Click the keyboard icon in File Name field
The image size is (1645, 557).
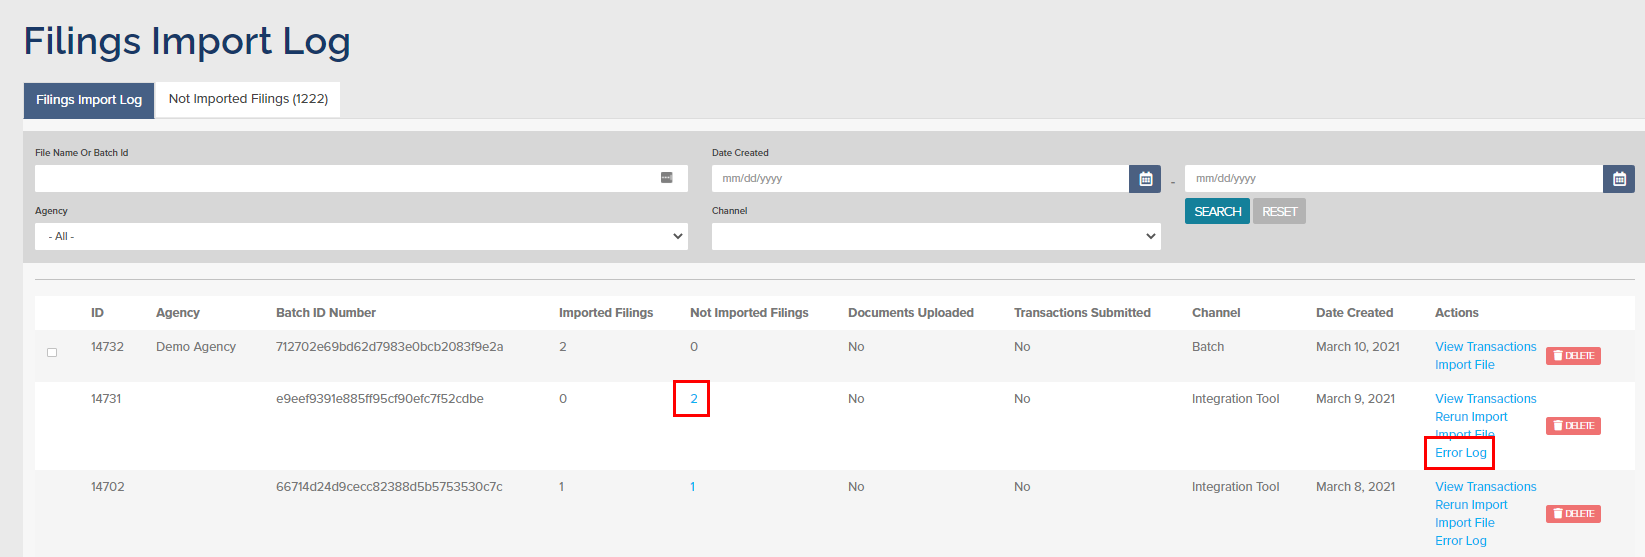click(667, 178)
